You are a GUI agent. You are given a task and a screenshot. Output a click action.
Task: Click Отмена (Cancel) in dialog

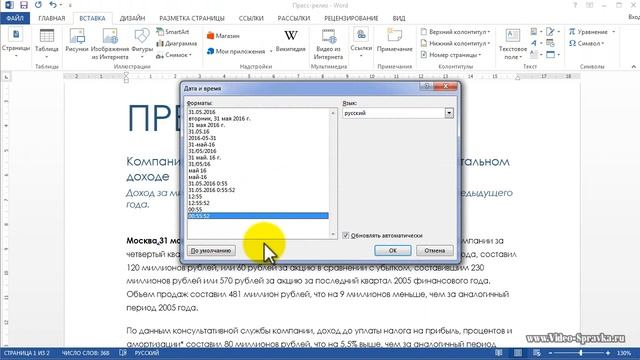tap(435, 251)
